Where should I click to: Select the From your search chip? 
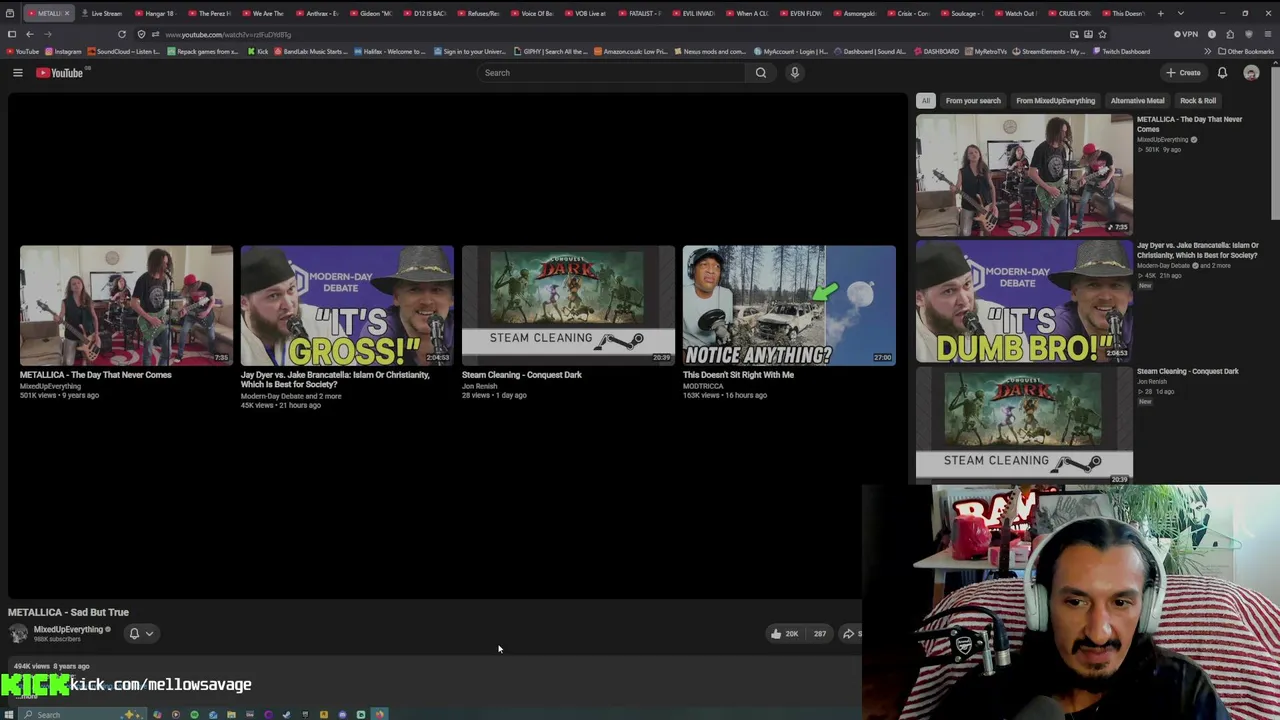click(973, 101)
